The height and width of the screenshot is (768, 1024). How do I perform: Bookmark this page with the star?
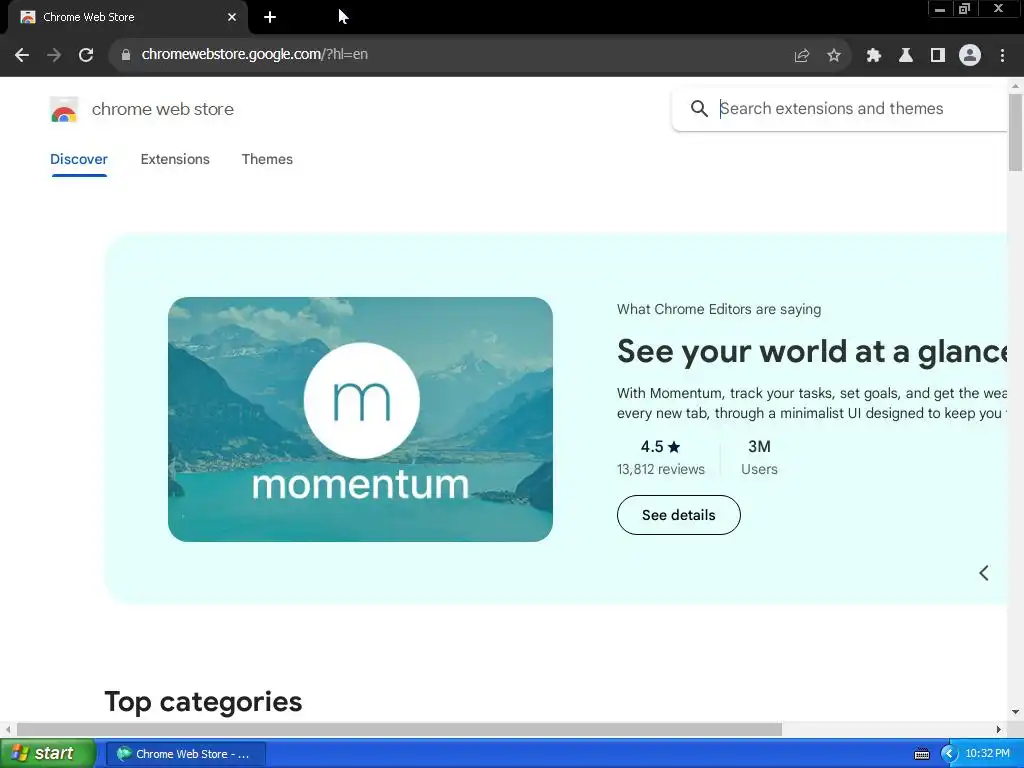pyautogui.click(x=834, y=56)
